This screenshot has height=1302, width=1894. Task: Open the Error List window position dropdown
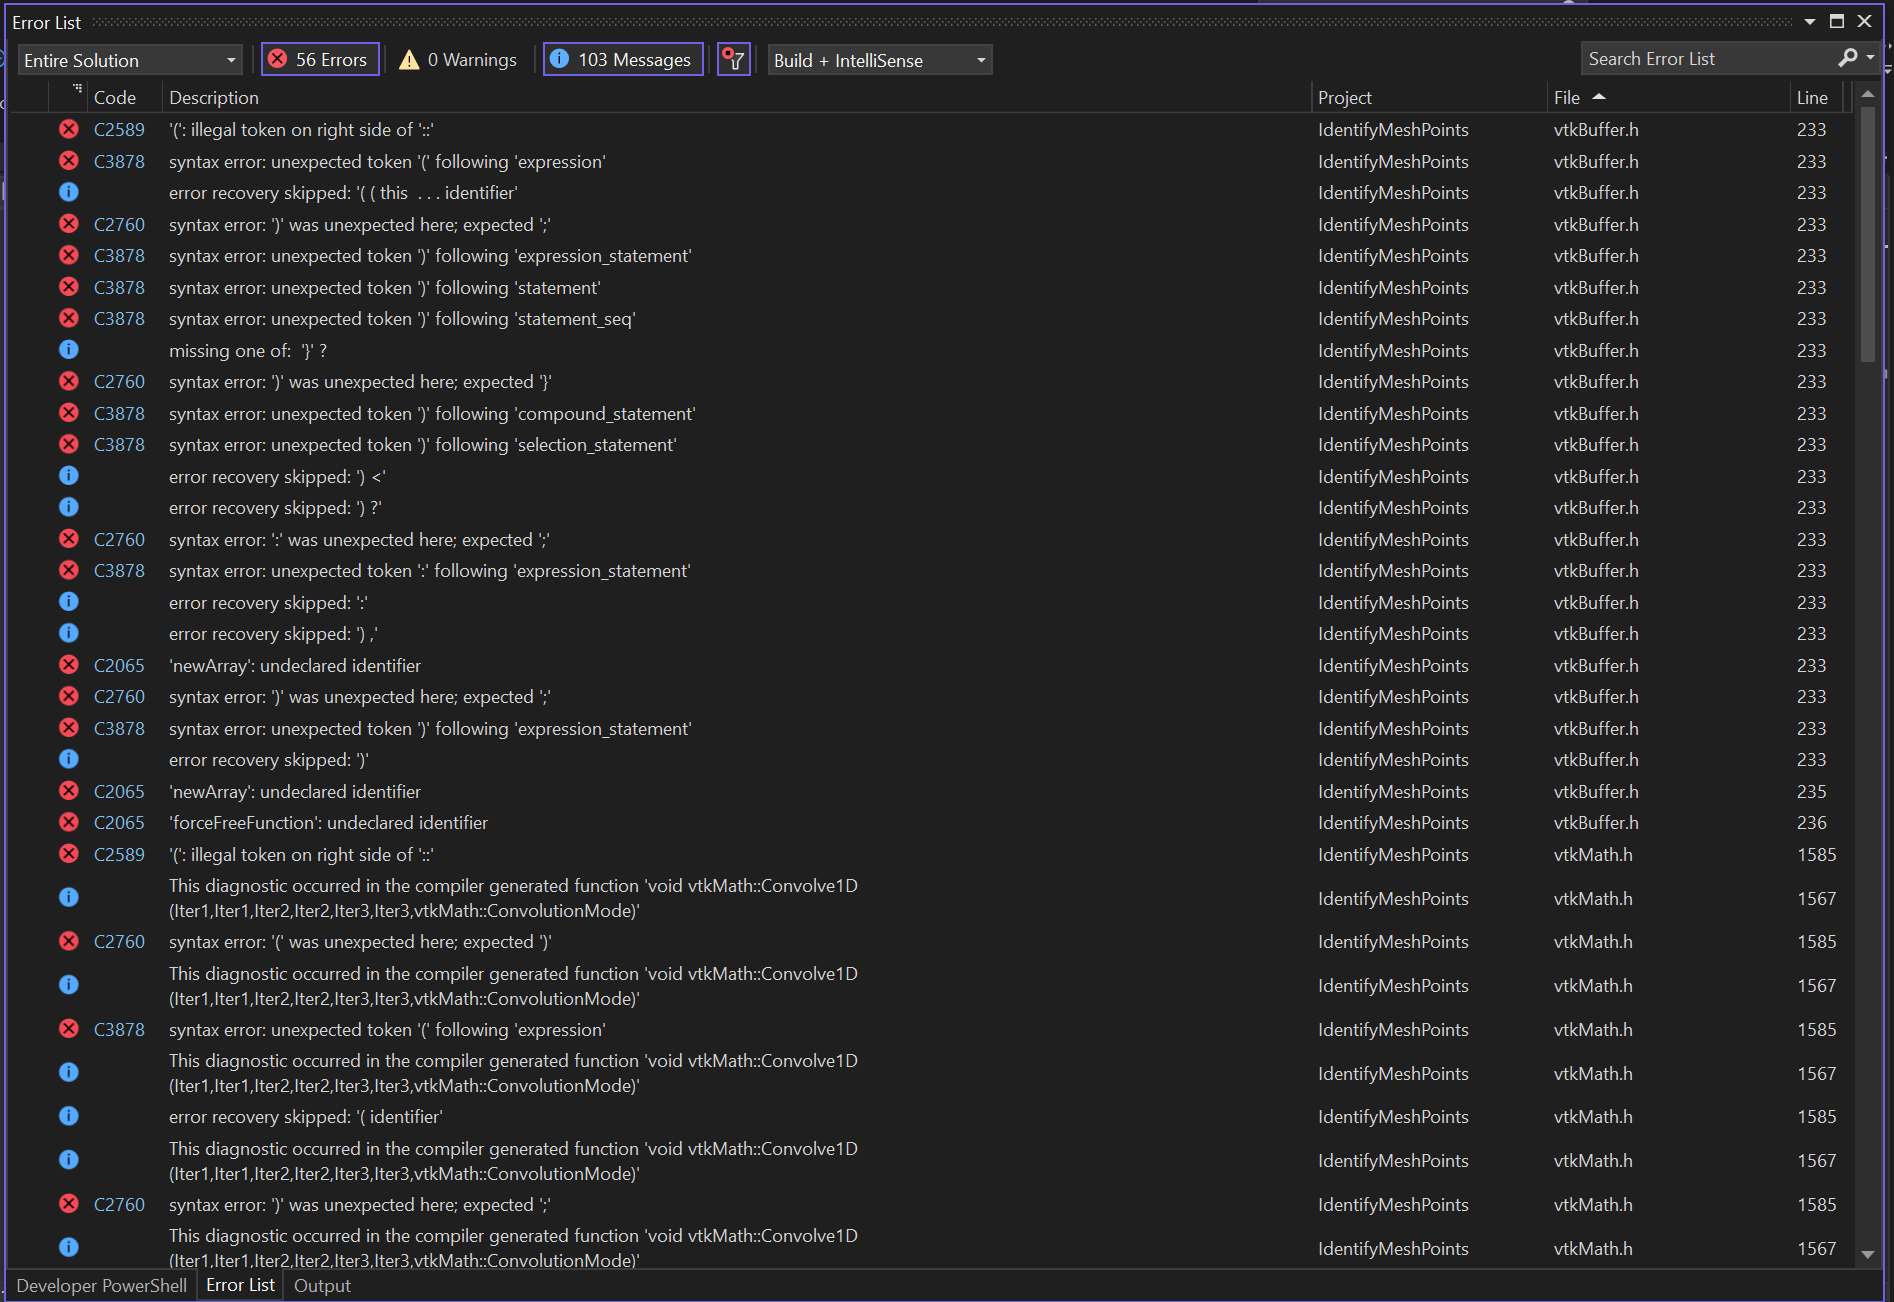(1808, 20)
